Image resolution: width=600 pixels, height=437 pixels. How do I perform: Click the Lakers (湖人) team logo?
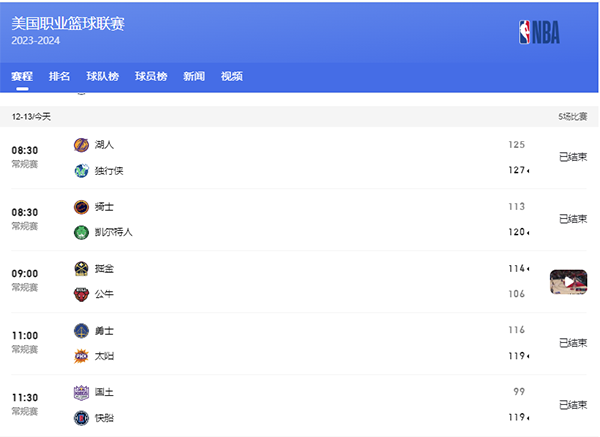pyautogui.click(x=81, y=145)
